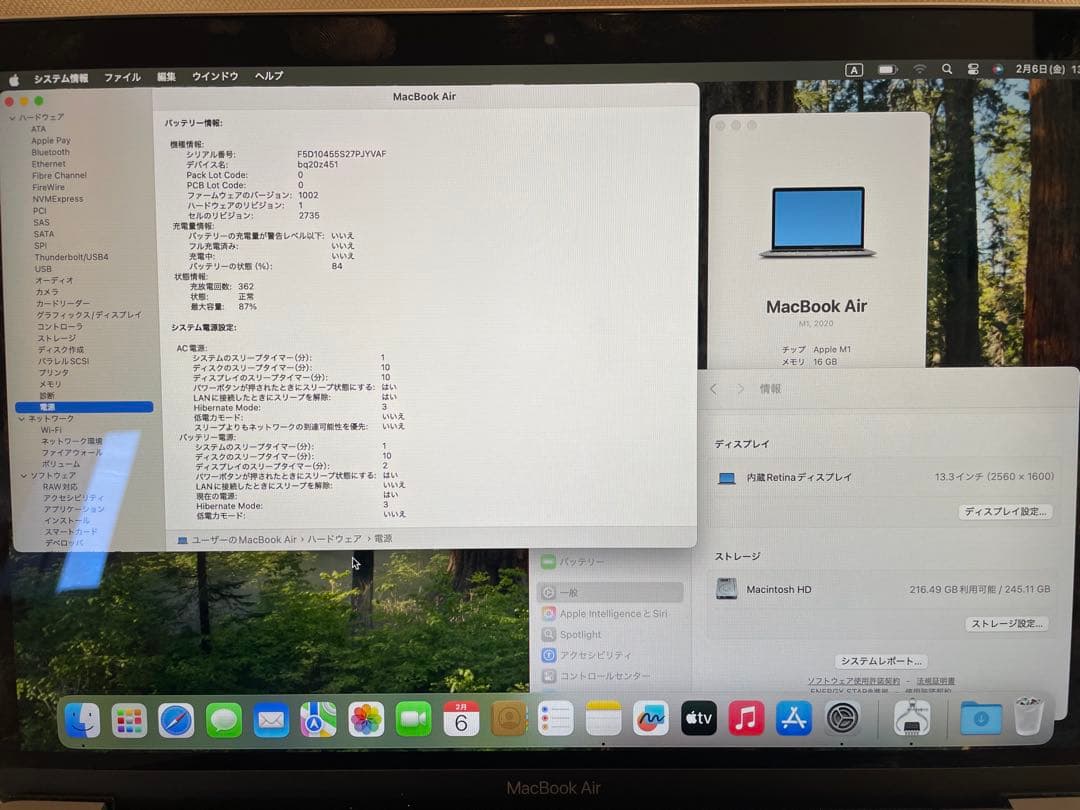Select Thunderbolt/USB4 in hardware list
Image resolution: width=1080 pixels, height=810 pixels.
click(71, 257)
